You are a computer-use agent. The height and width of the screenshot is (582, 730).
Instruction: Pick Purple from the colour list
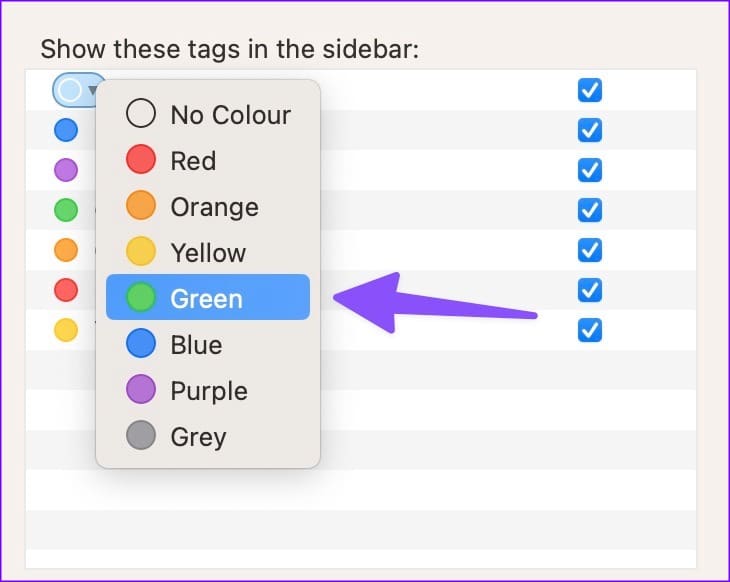tap(208, 389)
